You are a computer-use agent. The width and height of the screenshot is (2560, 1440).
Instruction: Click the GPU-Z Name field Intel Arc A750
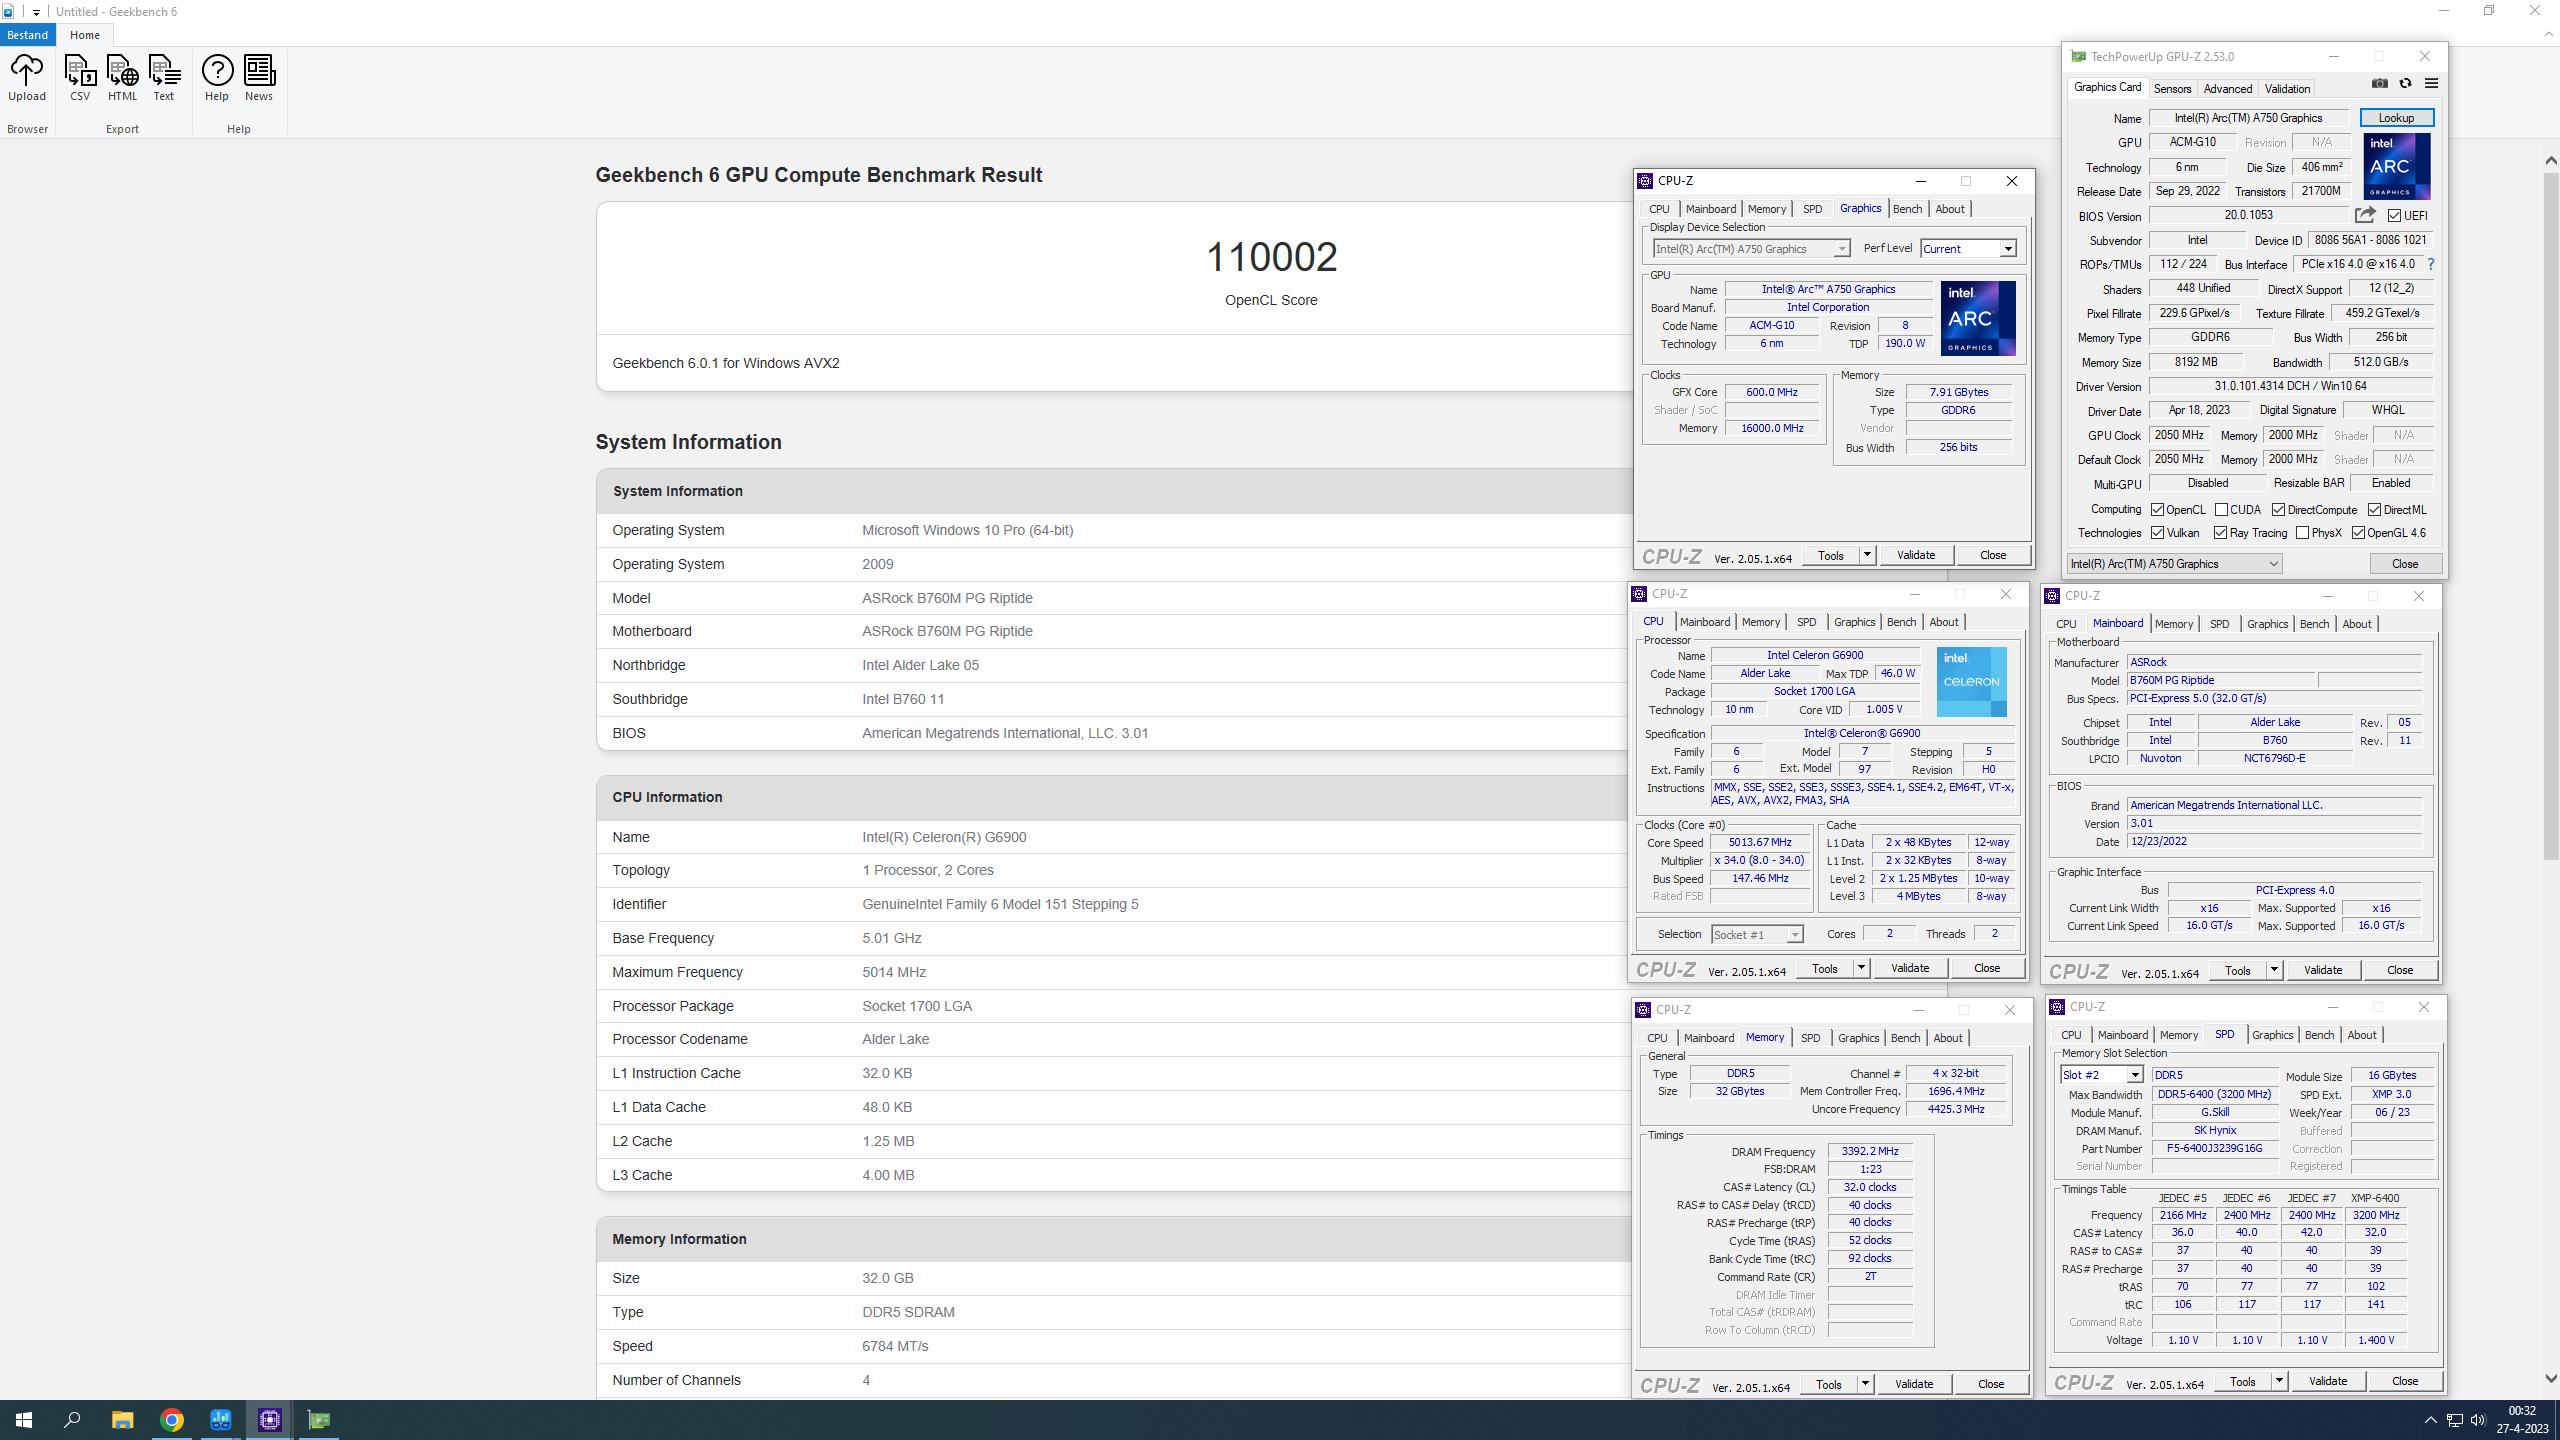click(2248, 118)
